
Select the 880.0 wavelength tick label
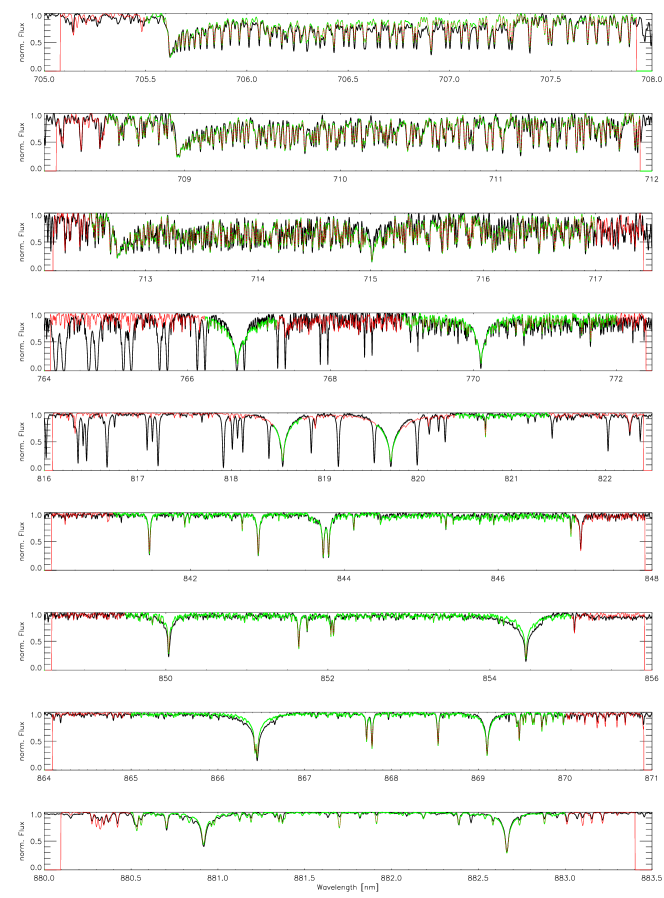[44, 878]
